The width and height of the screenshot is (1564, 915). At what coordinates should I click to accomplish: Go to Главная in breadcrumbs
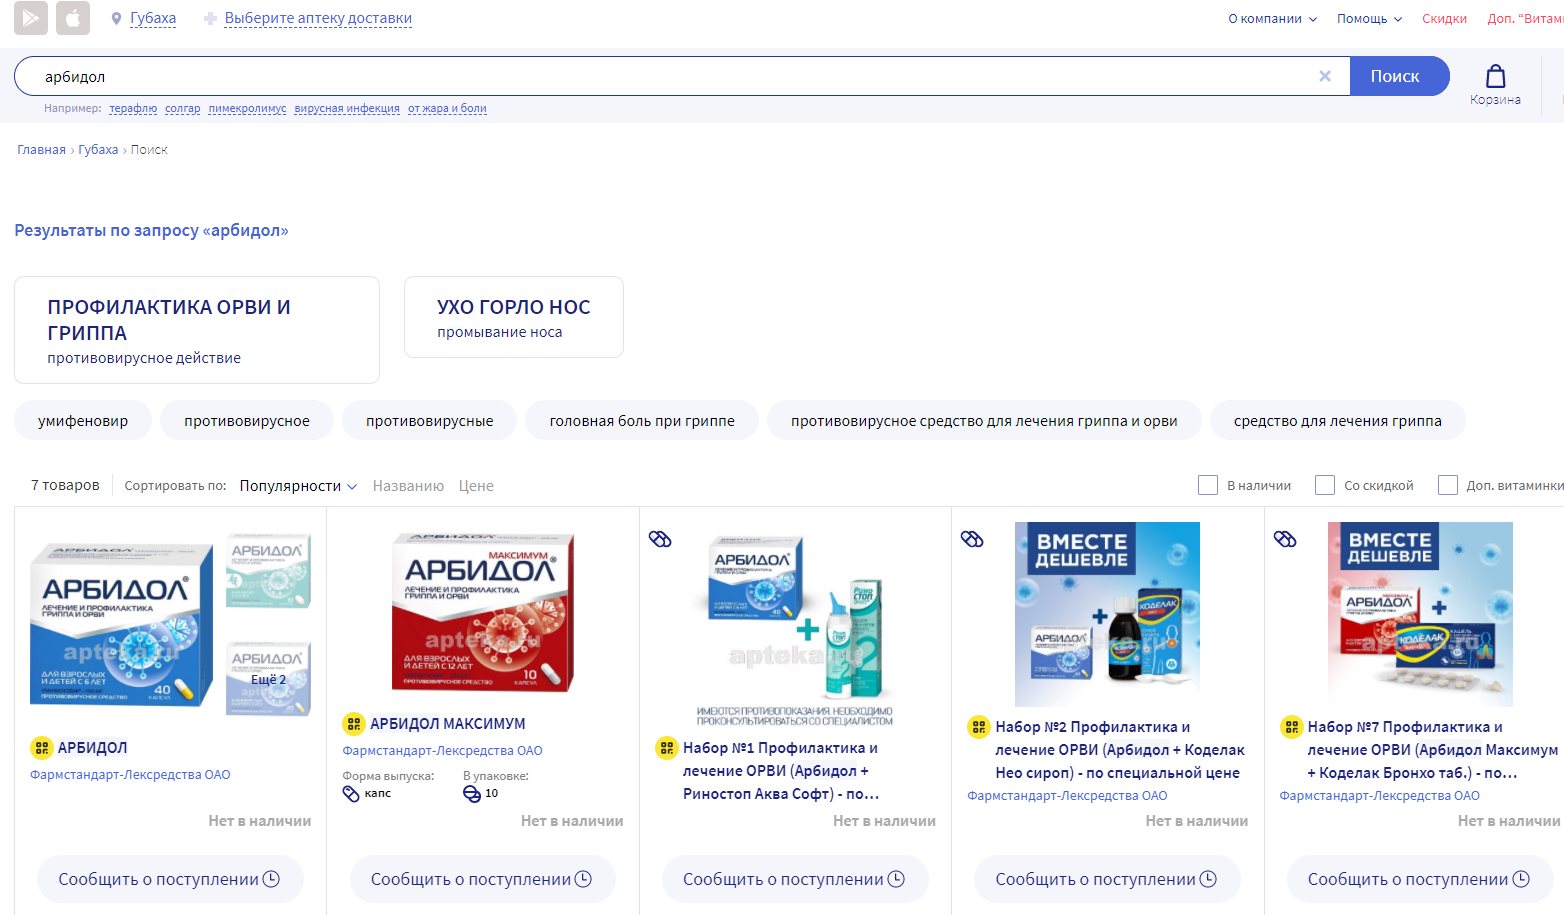point(41,150)
